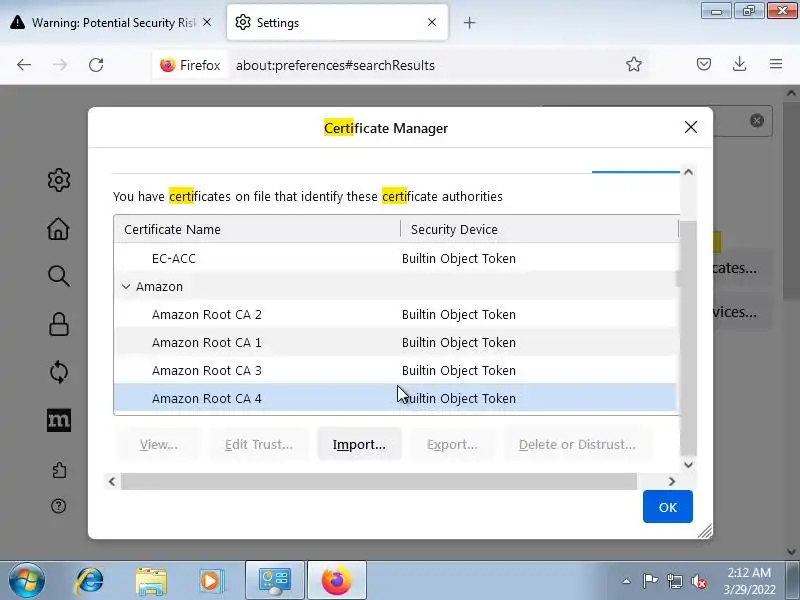Select the EC-ACC certificate row
Image resolution: width=800 pixels, height=600 pixels.
pyautogui.click(x=395, y=258)
